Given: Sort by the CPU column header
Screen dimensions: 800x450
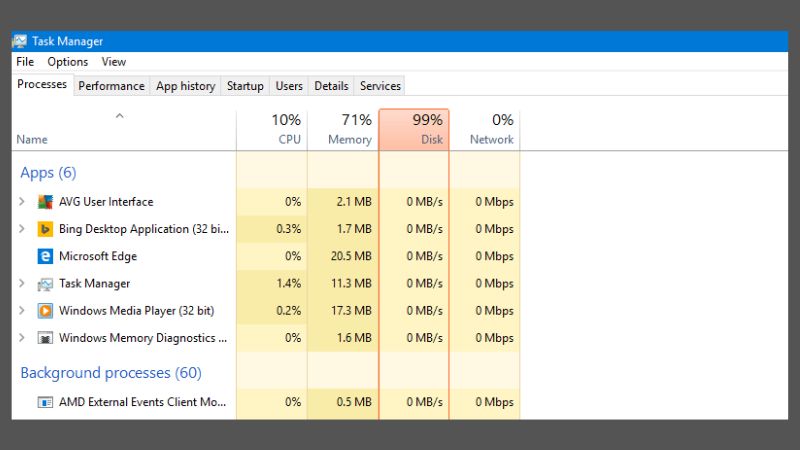Looking at the screenshot, I should 272,130.
